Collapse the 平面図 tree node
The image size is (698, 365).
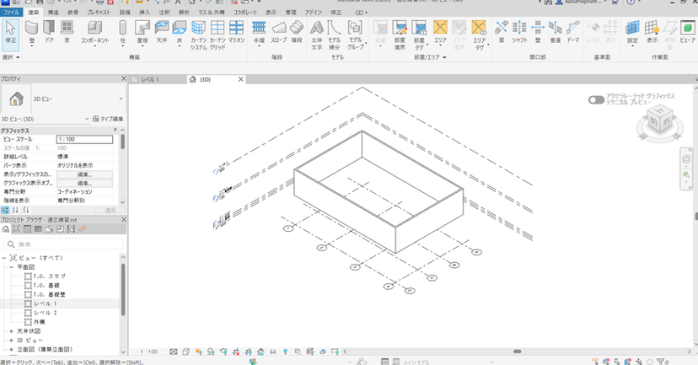click(11, 267)
